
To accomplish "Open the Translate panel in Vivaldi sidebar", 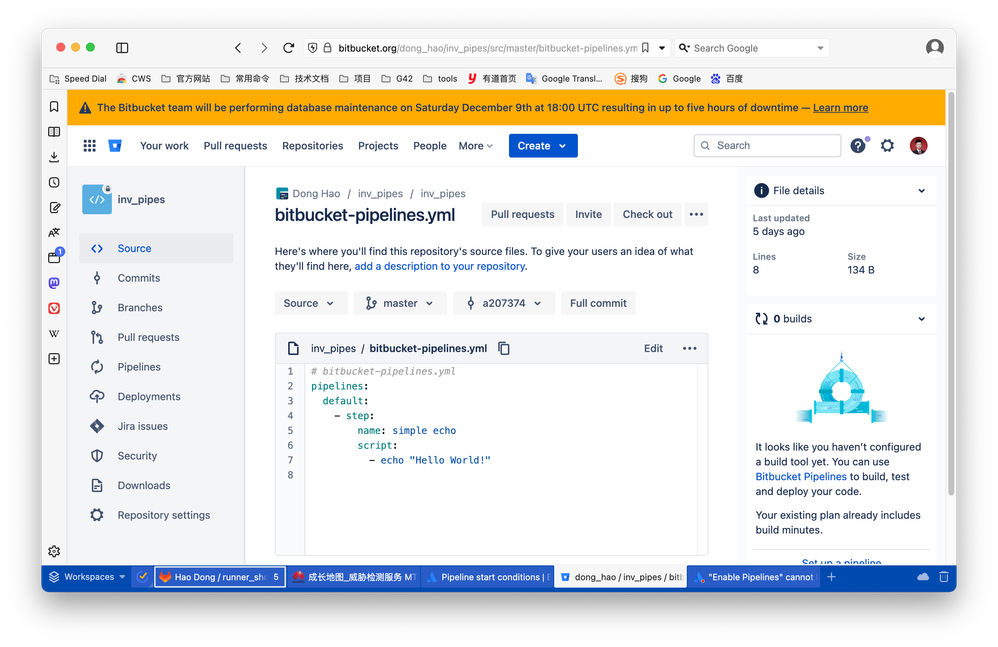I will [54, 232].
